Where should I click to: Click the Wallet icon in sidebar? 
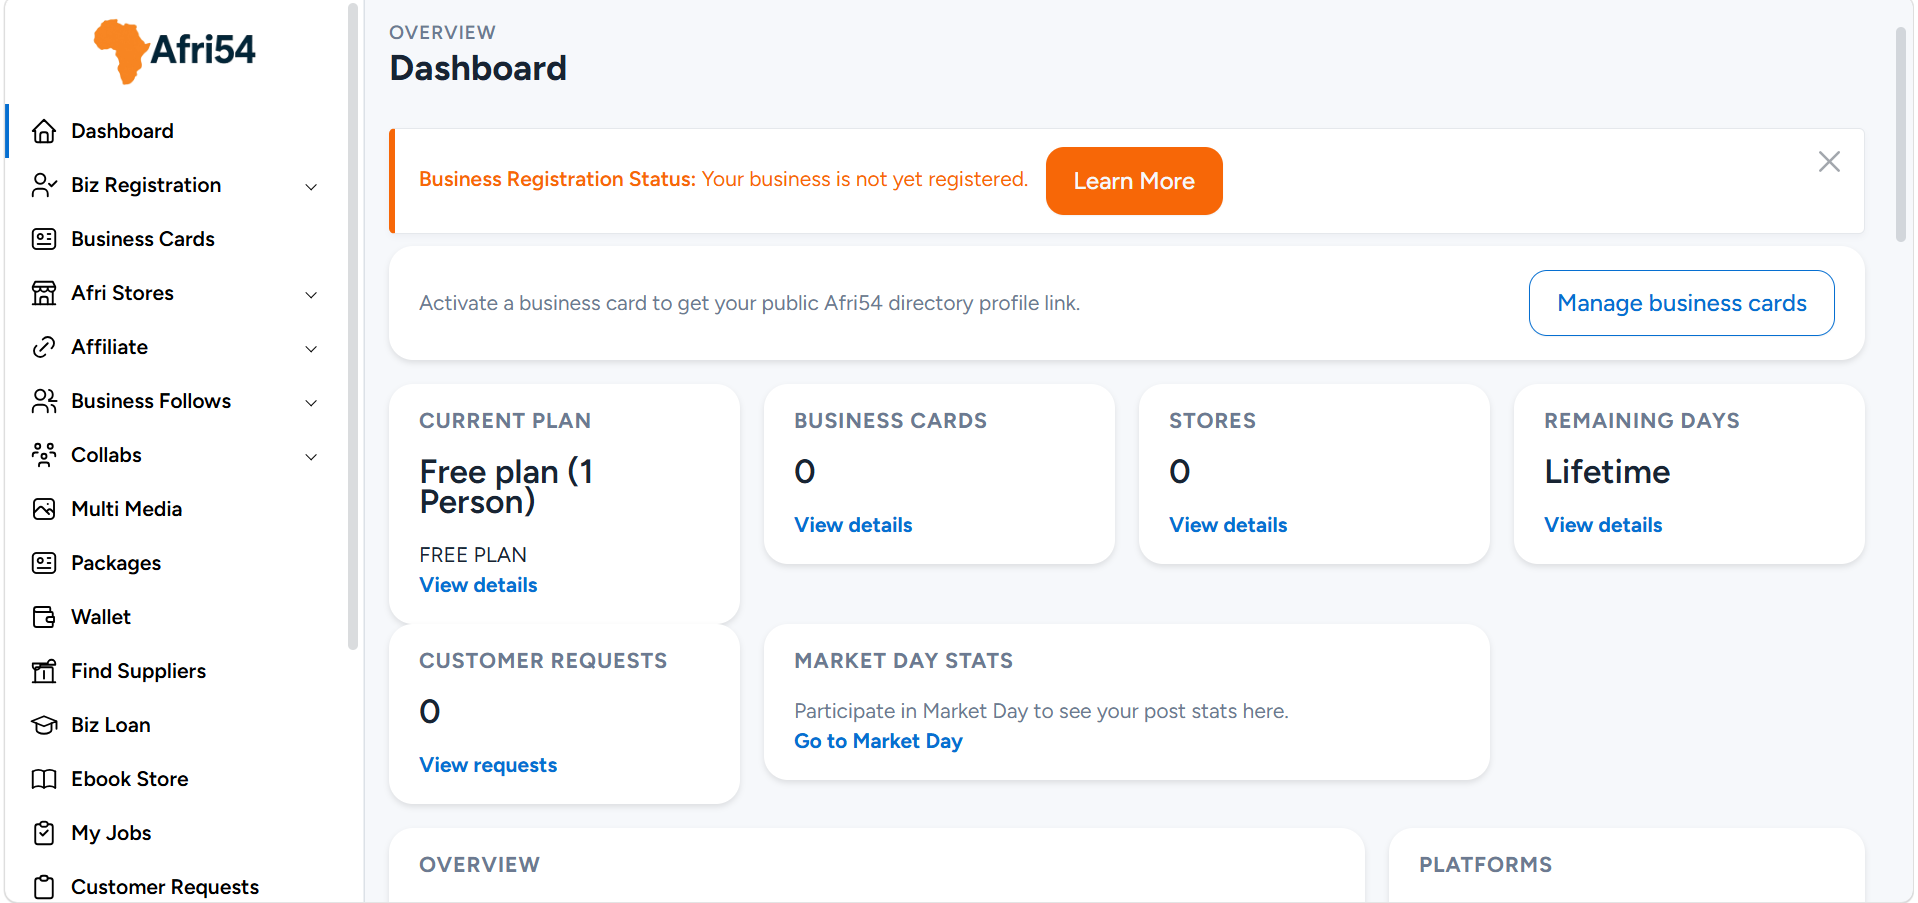click(x=44, y=617)
